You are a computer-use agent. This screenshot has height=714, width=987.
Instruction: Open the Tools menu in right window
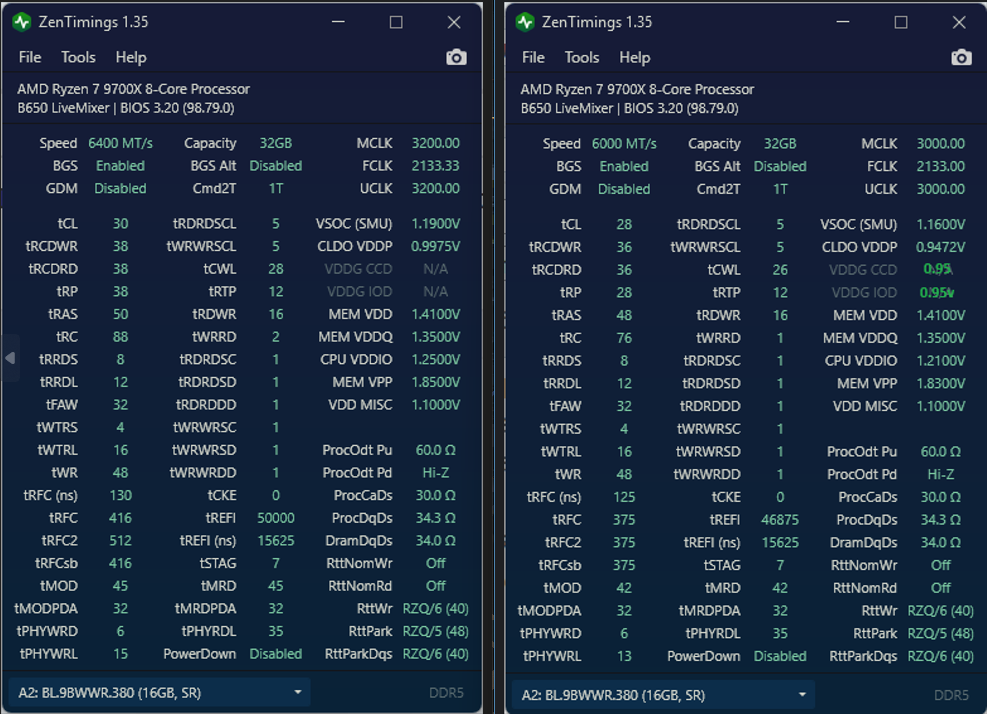point(582,57)
